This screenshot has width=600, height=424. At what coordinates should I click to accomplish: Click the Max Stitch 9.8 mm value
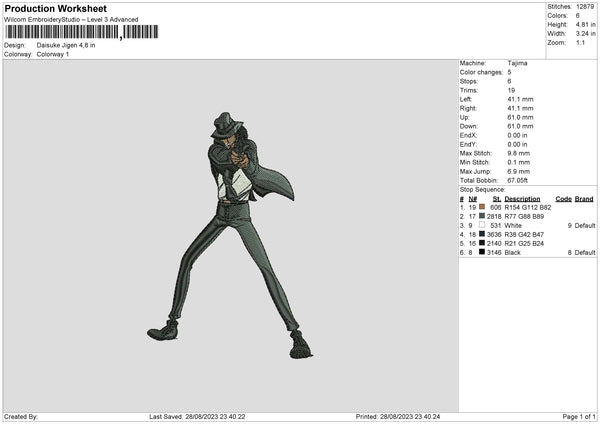point(518,153)
